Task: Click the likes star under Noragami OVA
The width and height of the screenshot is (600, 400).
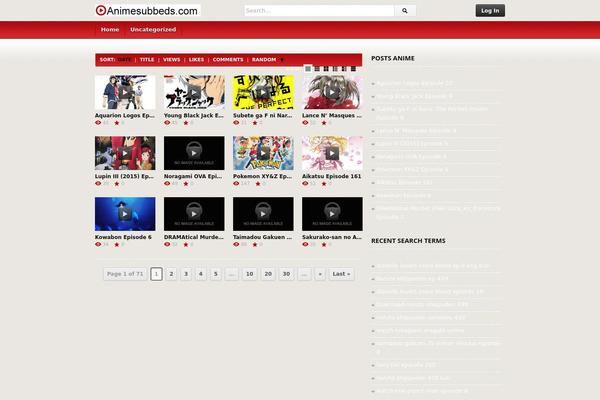Action: [186, 184]
